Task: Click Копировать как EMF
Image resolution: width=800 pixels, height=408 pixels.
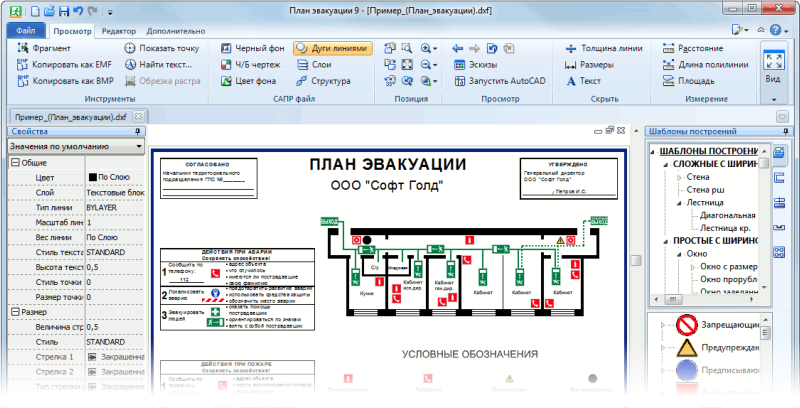Action: [64, 64]
